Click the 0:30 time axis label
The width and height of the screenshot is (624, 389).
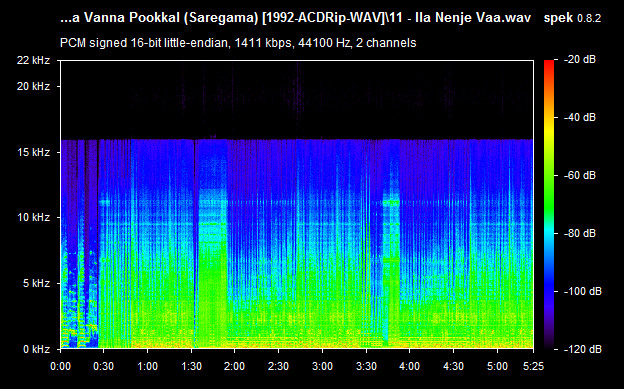point(103,366)
